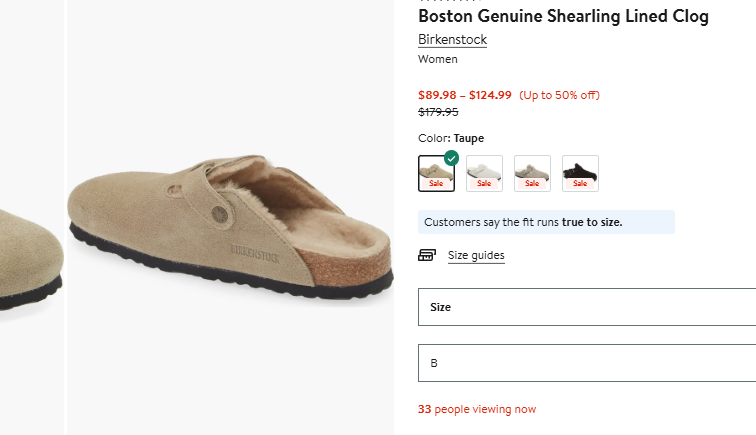Choose the white clog color swatch
Viewport: 756px width, 435px height.
(x=485, y=174)
